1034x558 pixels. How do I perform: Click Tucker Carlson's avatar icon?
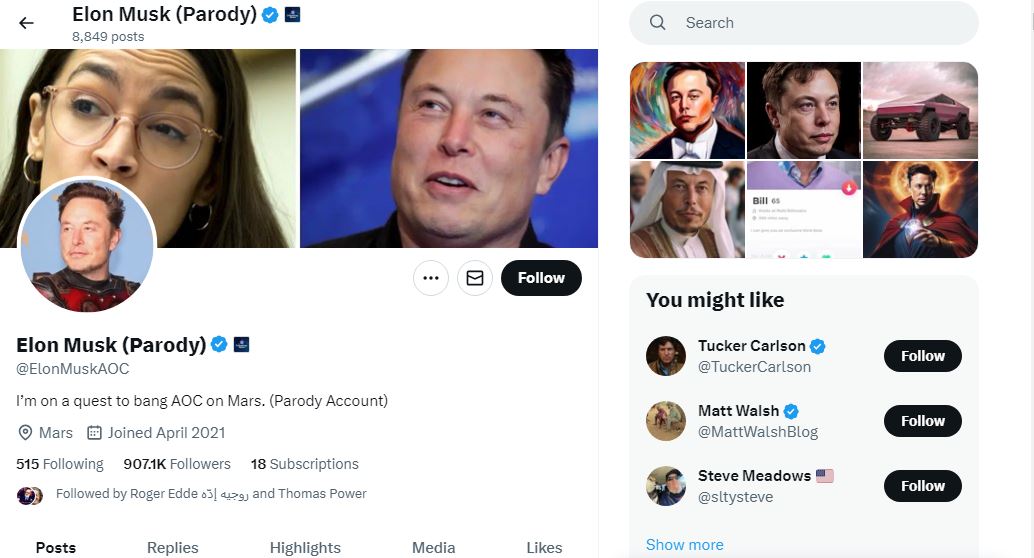666,356
